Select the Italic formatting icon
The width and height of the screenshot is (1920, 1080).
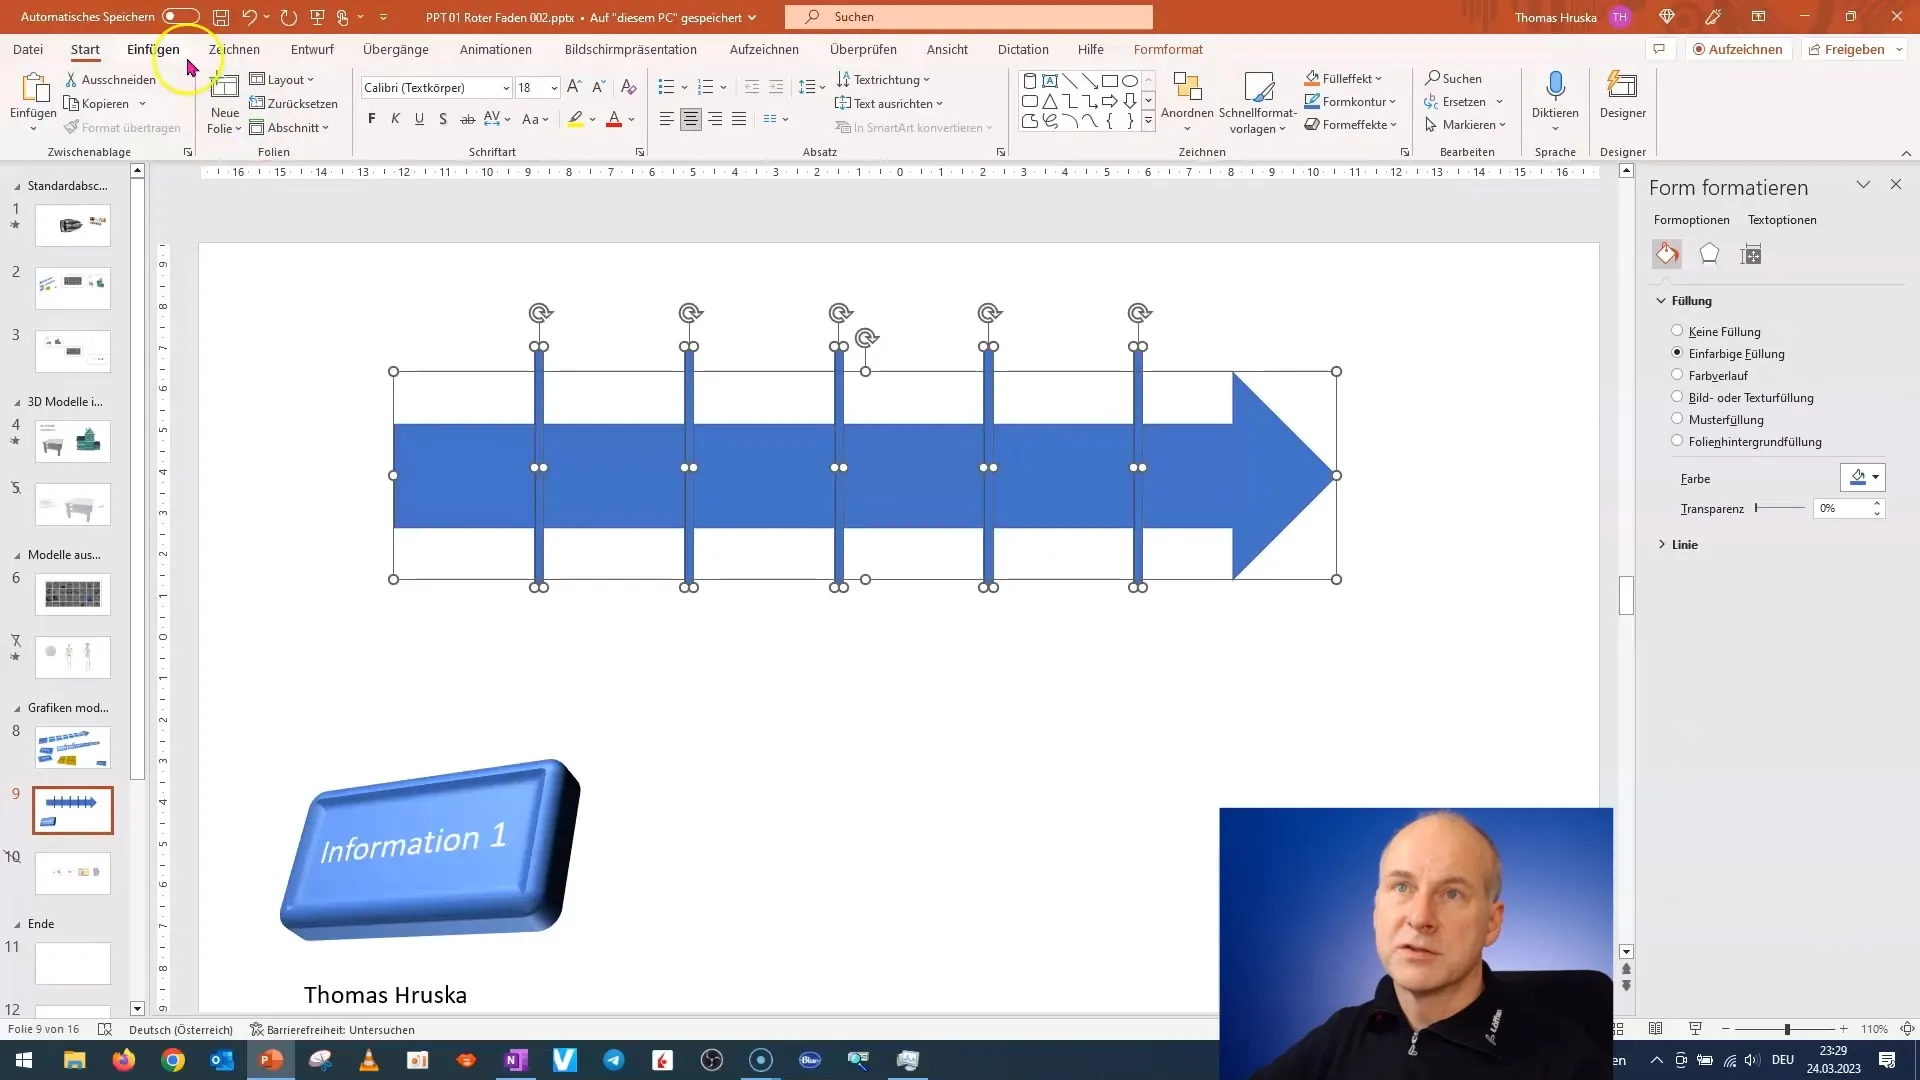click(x=396, y=120)
